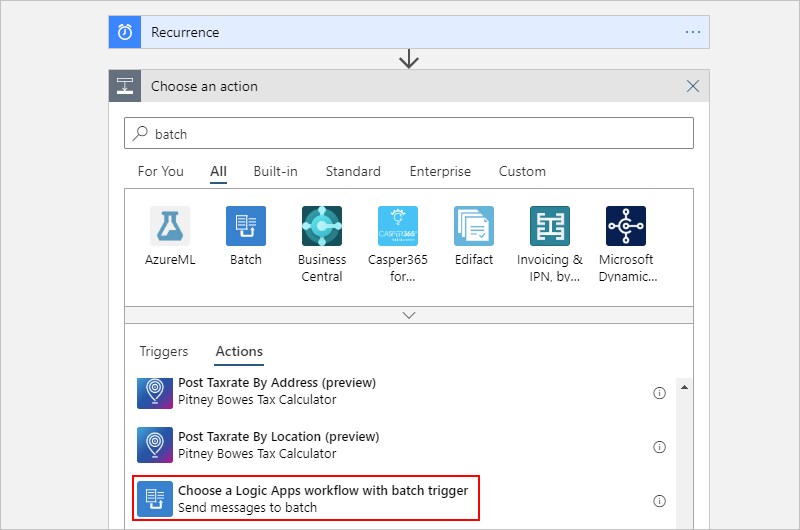Open the Microsoft Dynamics connector
The width and height of the screenshot is (800, 530).
pos(626,226)
